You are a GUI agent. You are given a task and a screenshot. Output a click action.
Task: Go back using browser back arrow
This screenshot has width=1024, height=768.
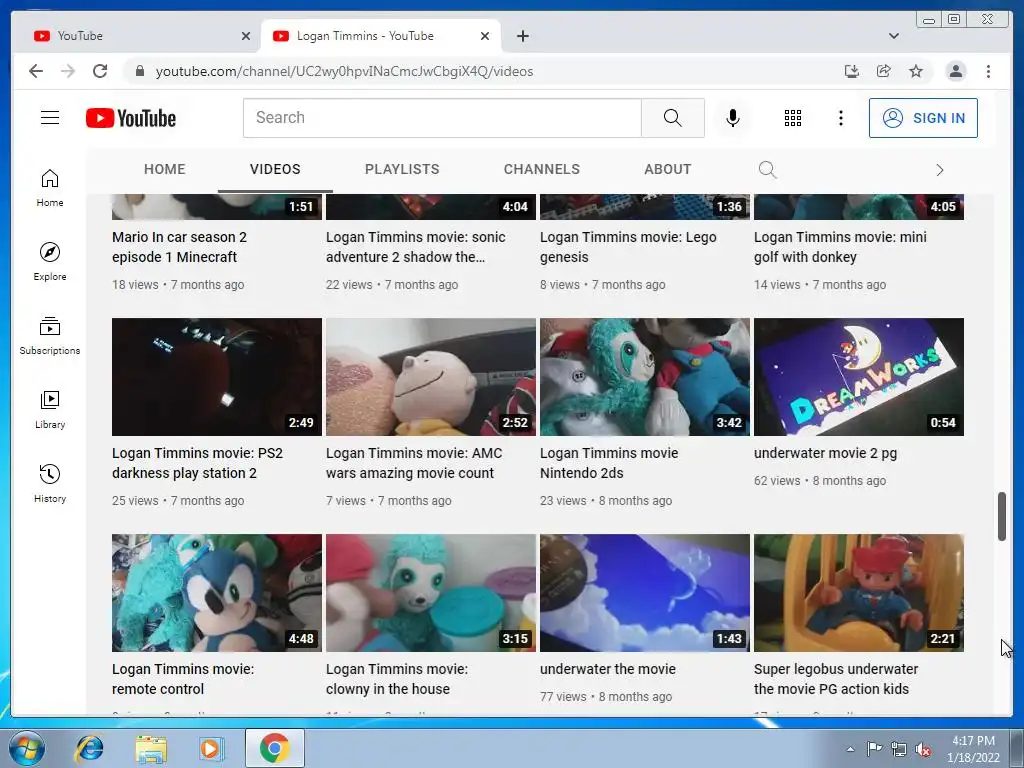point(36,71)
